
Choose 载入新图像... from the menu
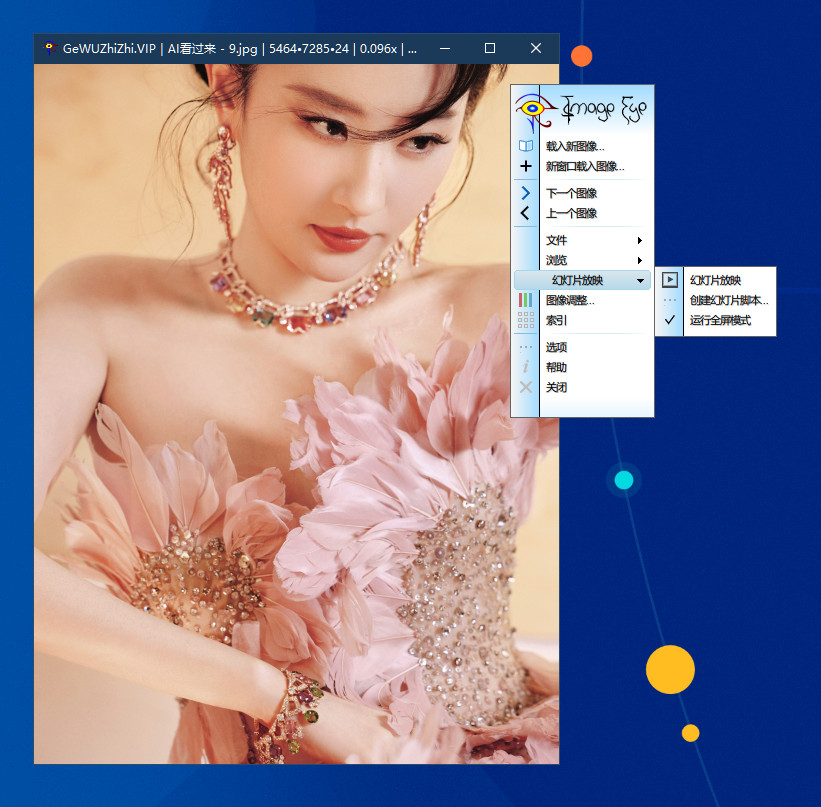575,146
